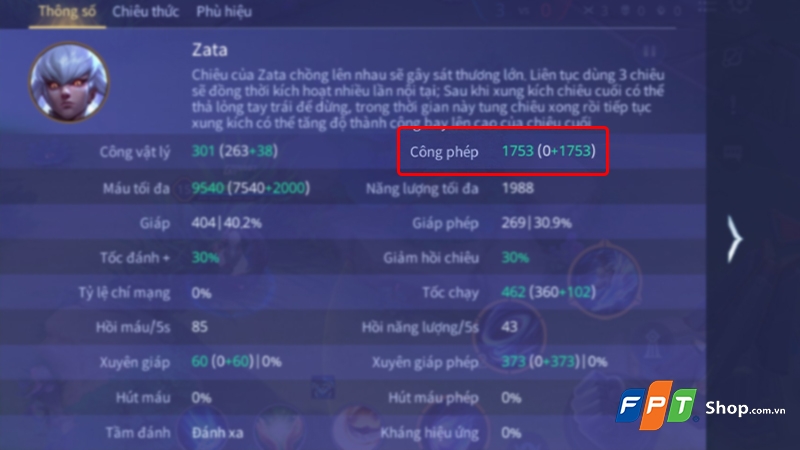Click Zata's hero portrait
This screenshot has height=450, width=800.
[x=68, y=82]
